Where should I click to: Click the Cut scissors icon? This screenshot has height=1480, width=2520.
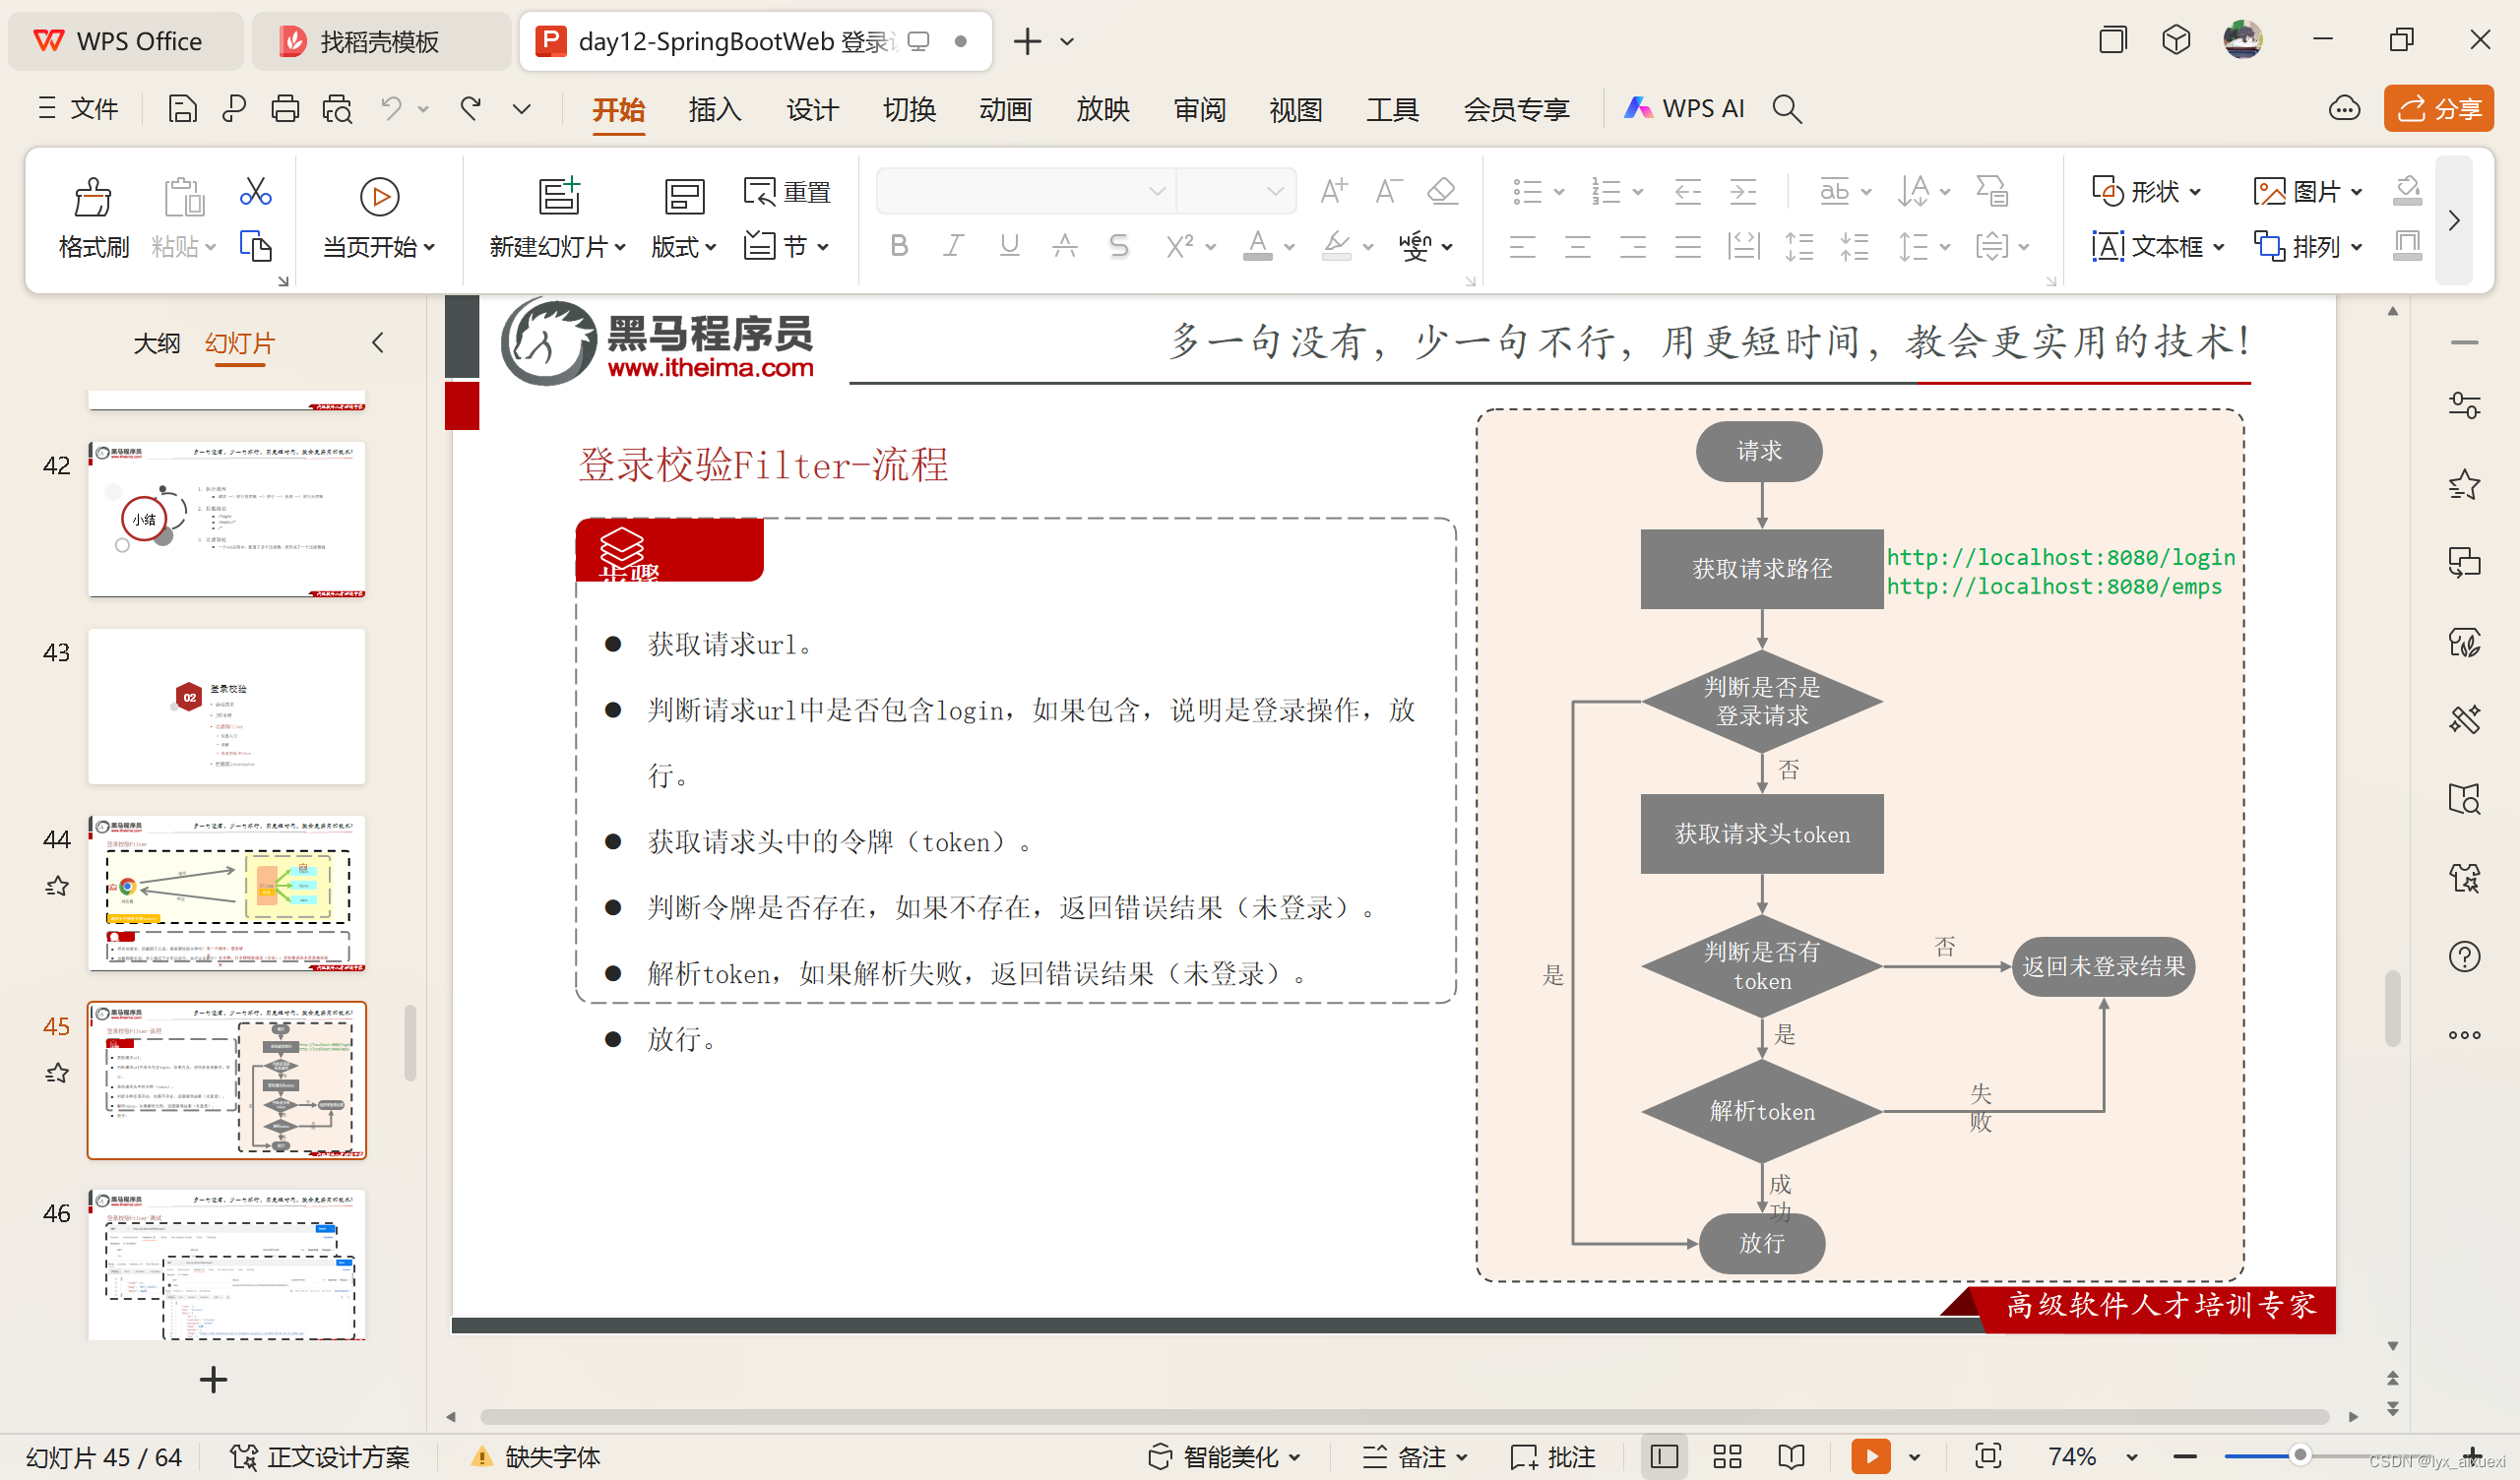coord(255,190)
